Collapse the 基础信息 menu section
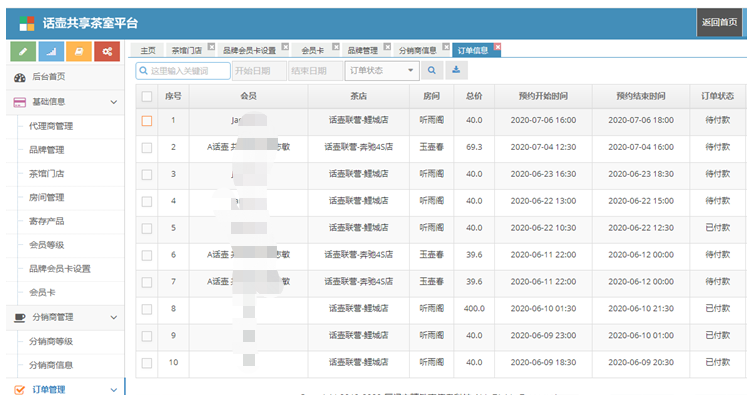This screenshot has height=395, width=747. click(x=113, y=102)
